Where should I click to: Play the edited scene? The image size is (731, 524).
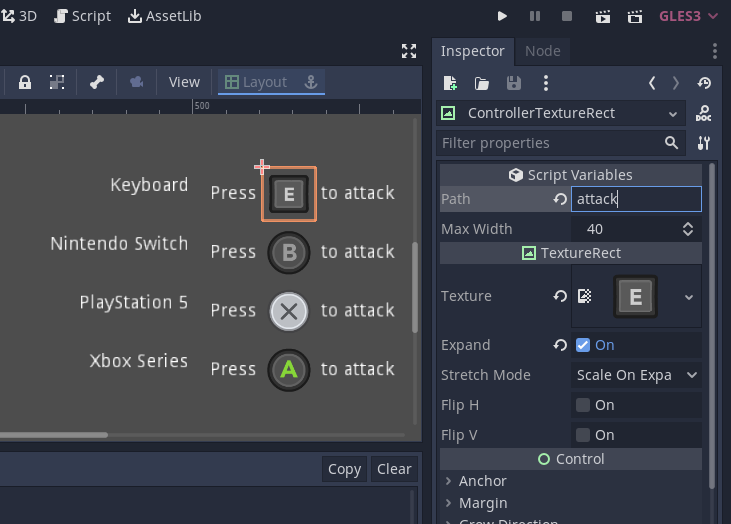tap(603, 17)
